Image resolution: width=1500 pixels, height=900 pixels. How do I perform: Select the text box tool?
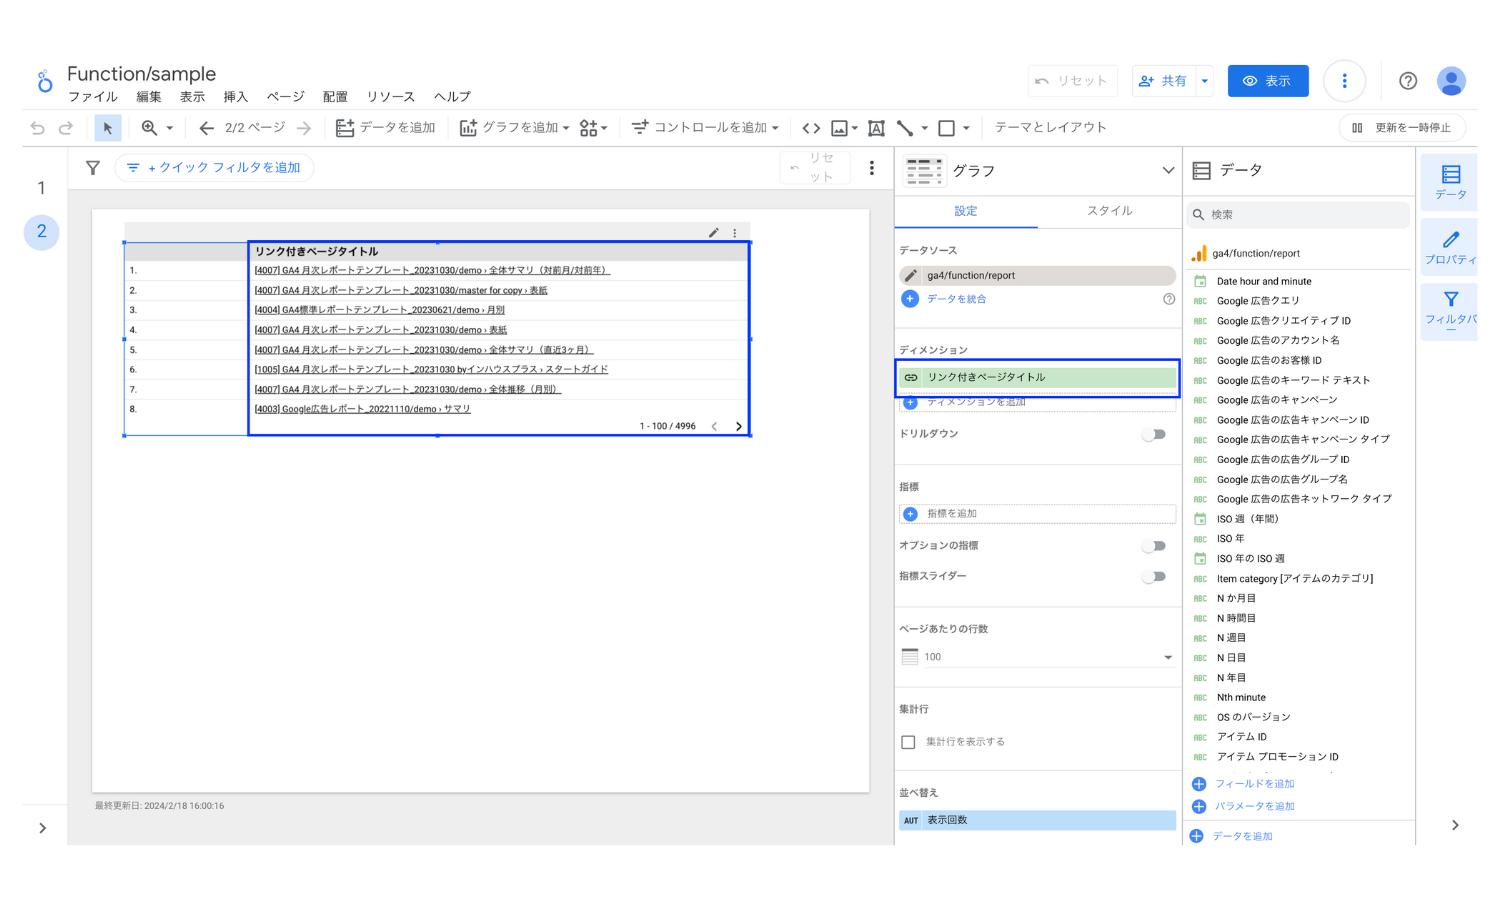[876, 128]
